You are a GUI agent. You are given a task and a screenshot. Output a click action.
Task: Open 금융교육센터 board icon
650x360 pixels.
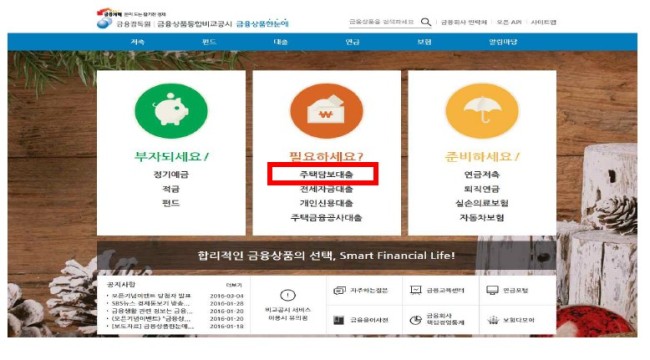(416, 290)
